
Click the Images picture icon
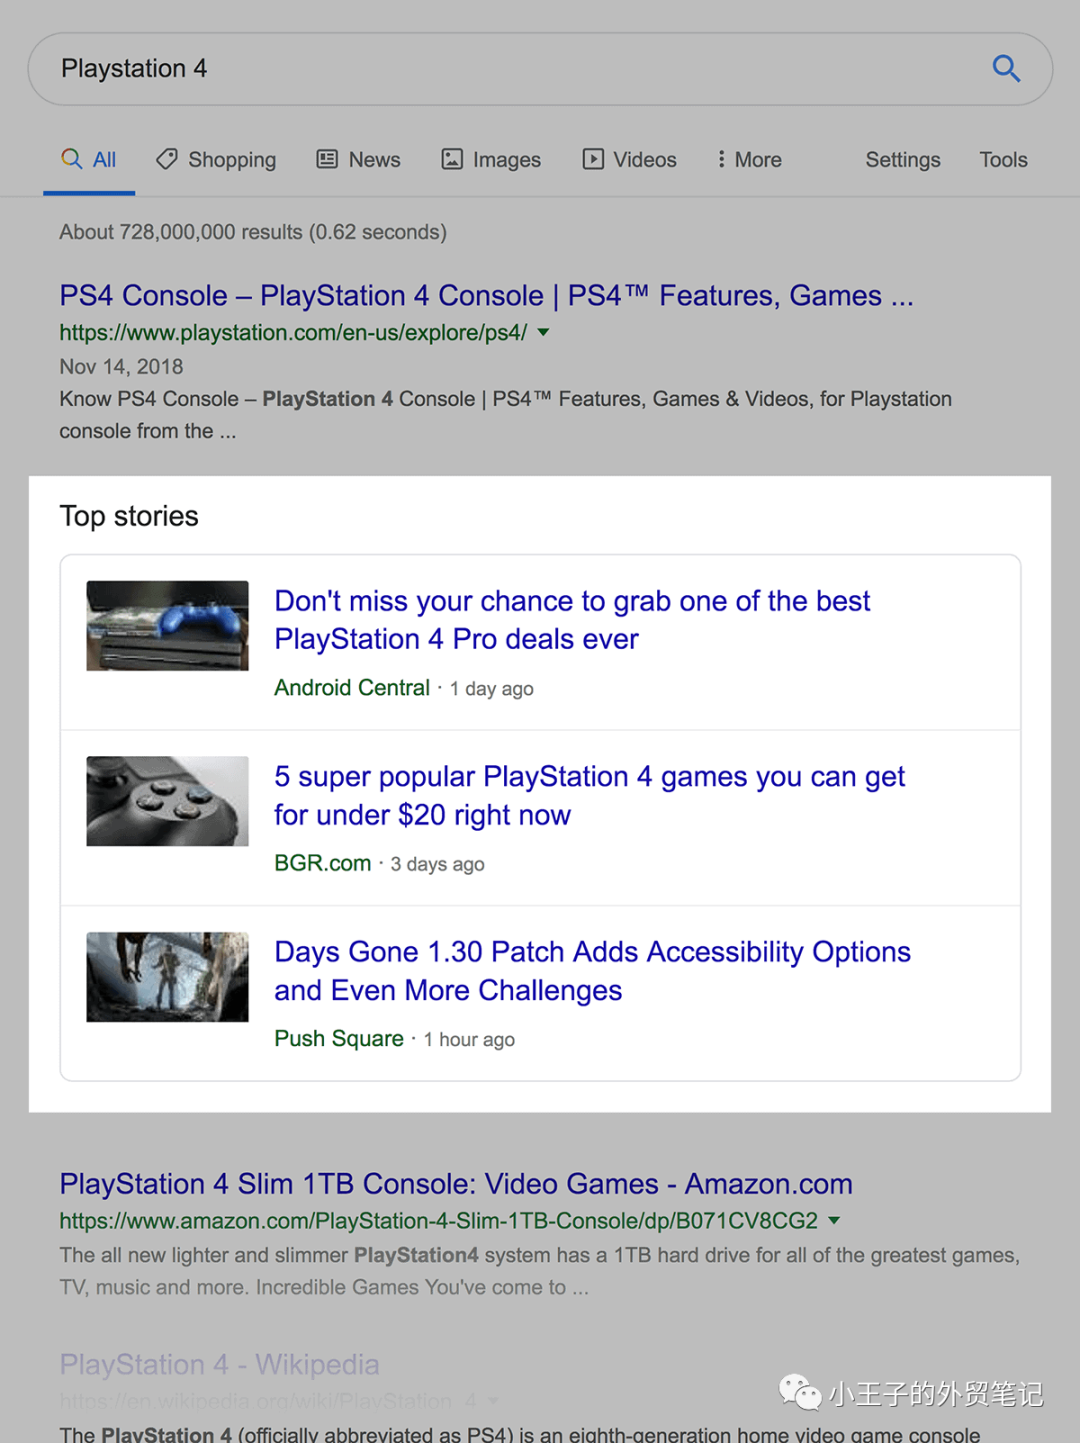[x=452, y=159]
